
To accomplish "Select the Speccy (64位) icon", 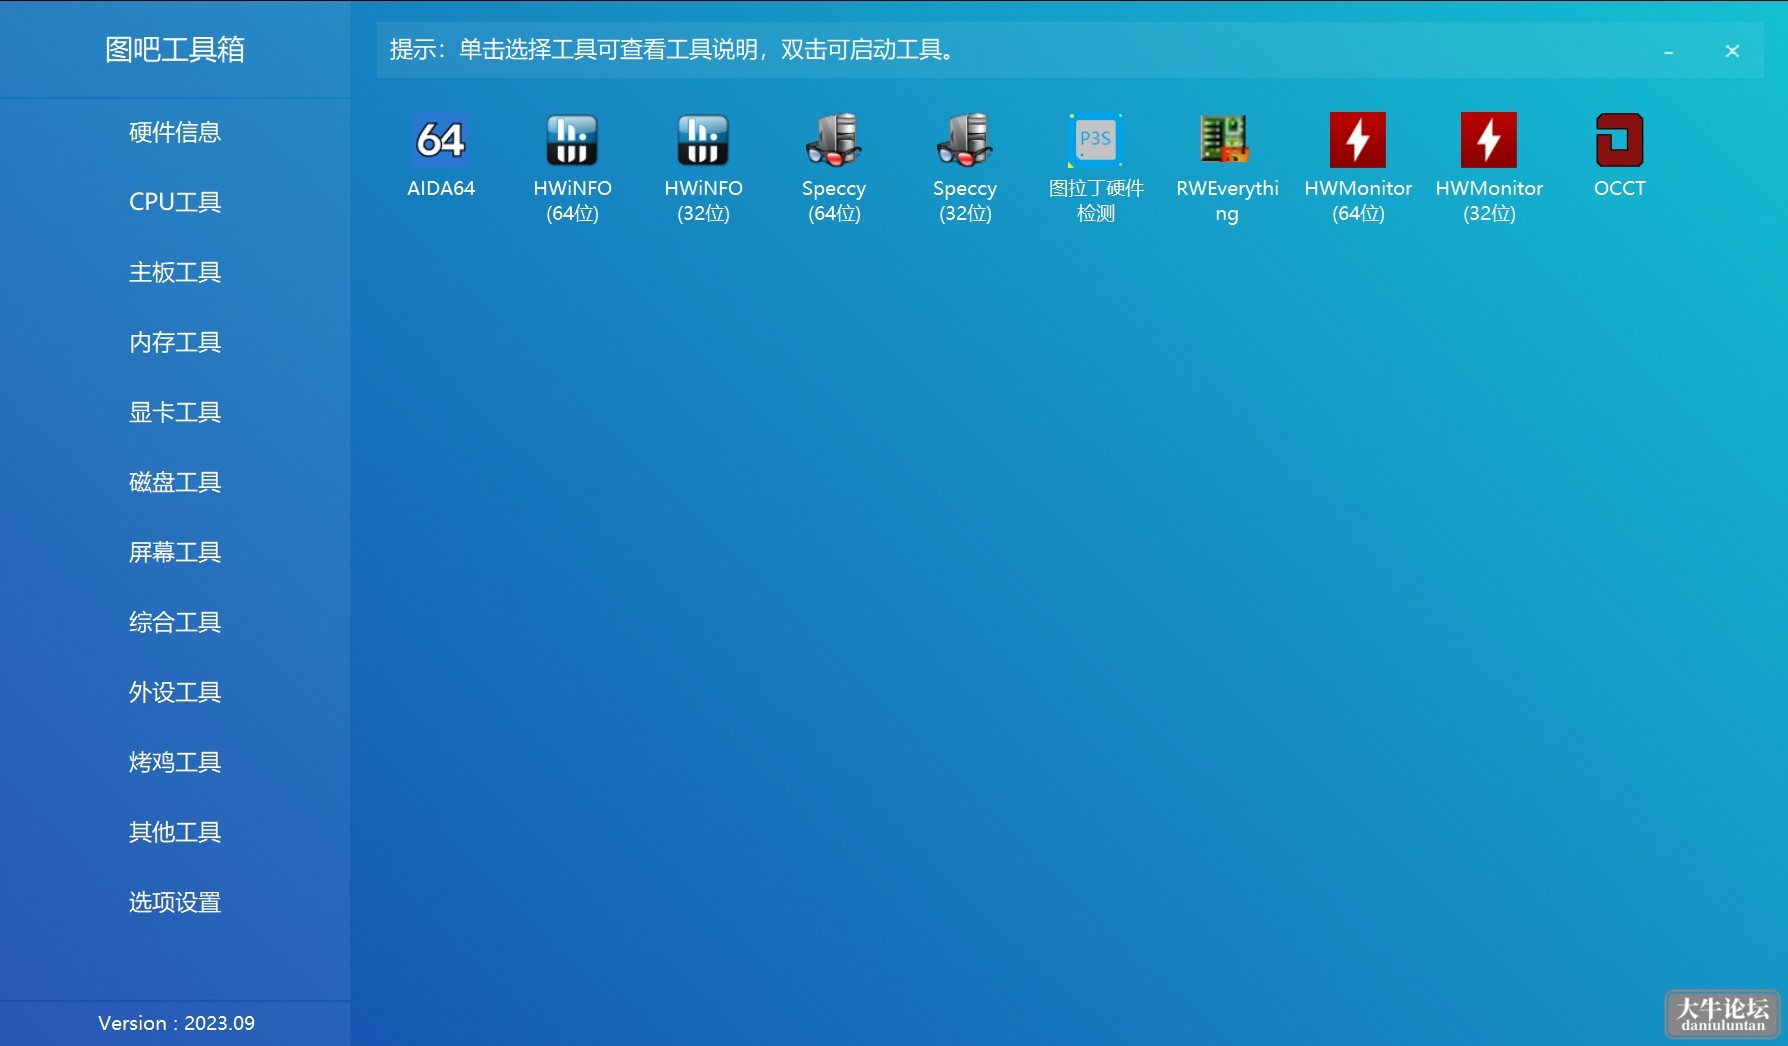I will tap(834, 140).
